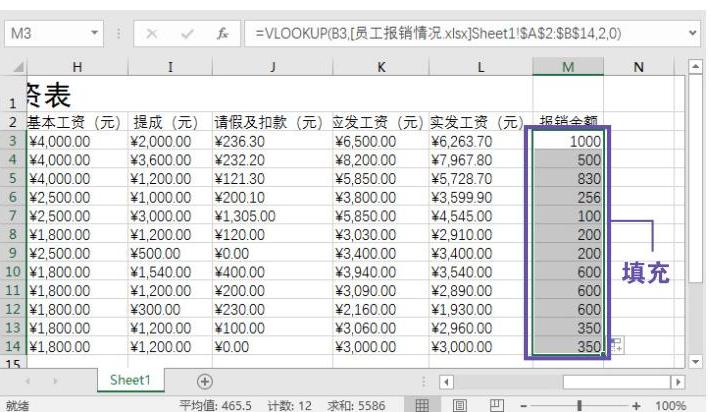The height and width of the screenshot is (412, 711).
Task: Click cell I9 with ¥500.00
Action: 170,253
